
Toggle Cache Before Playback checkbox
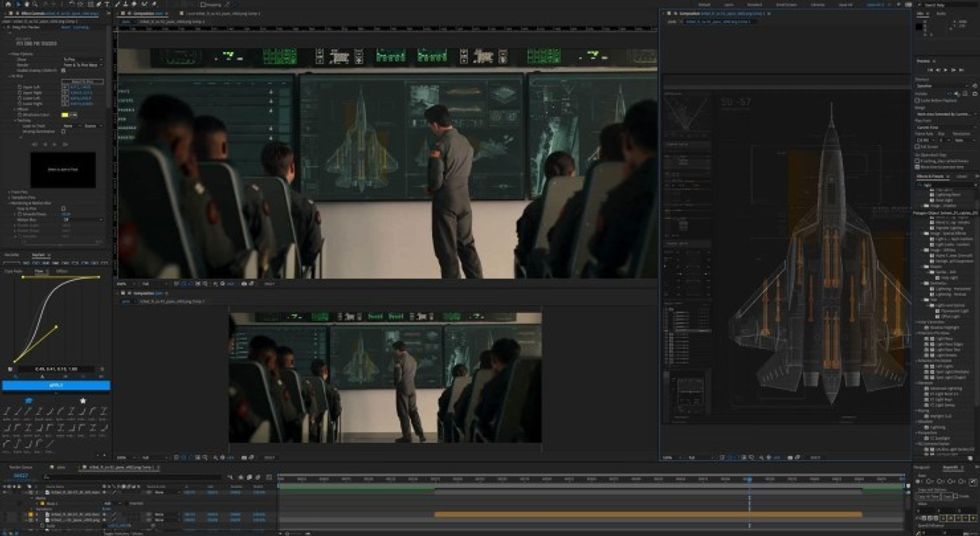point(918,101)
